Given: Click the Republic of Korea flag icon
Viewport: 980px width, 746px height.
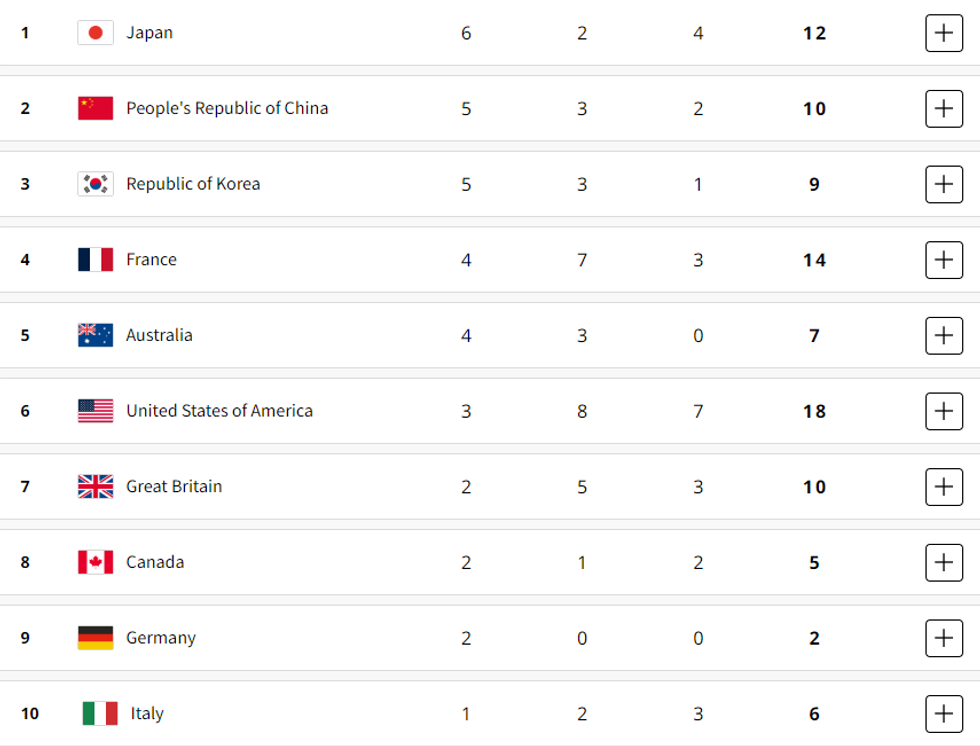Looking at the screenshot, I should pyautogui.click(x=96, y=184).
